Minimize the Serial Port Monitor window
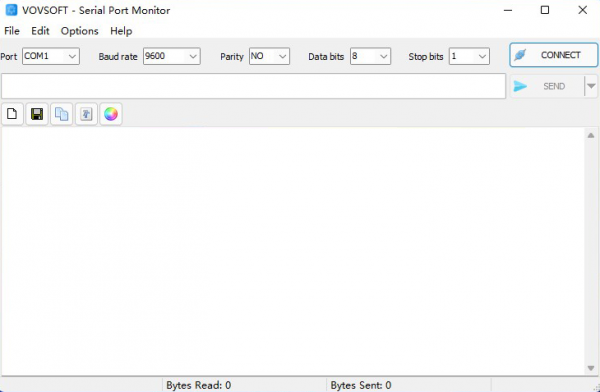The width and height of the screenshot is (600, 392). click(508, 10)
